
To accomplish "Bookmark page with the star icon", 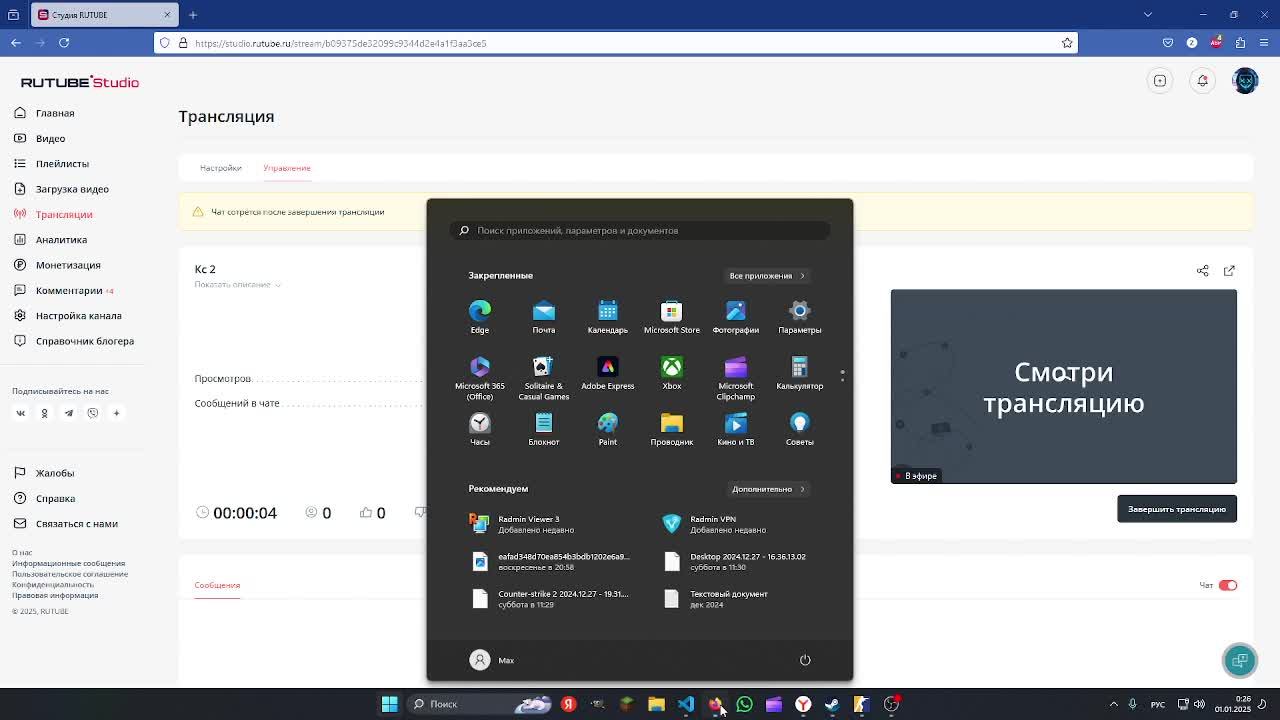I will tap(1067, 43).
